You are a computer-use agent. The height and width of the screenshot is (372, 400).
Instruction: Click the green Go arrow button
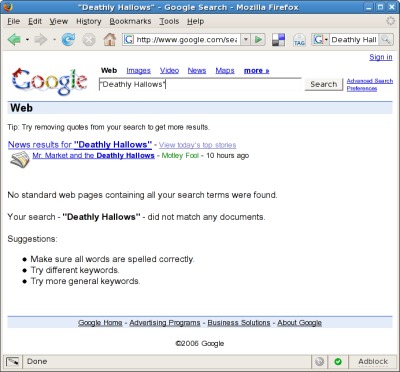click(x=258, y=40)
